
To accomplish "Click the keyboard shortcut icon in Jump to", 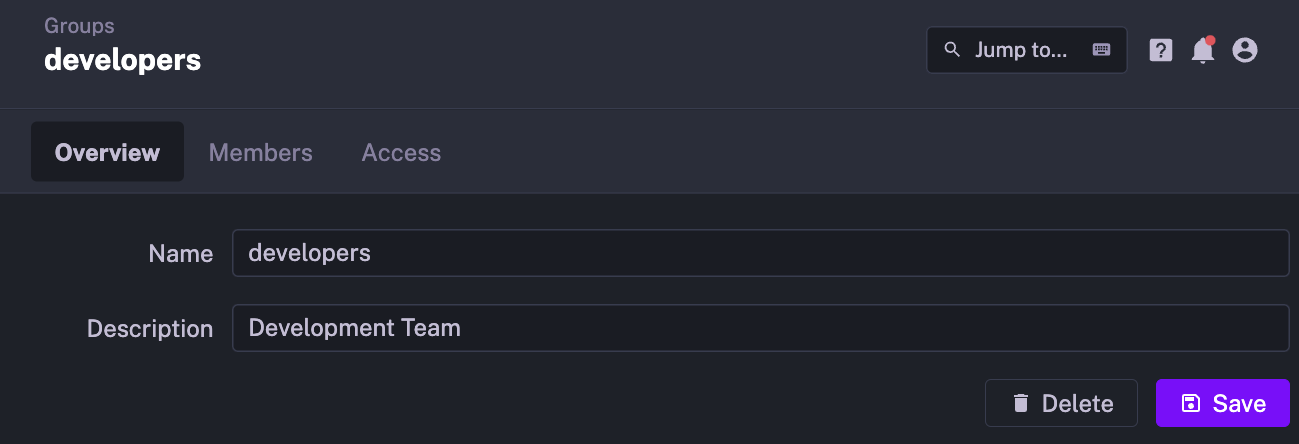I will pyautogui.click(x=1101, y=50).
